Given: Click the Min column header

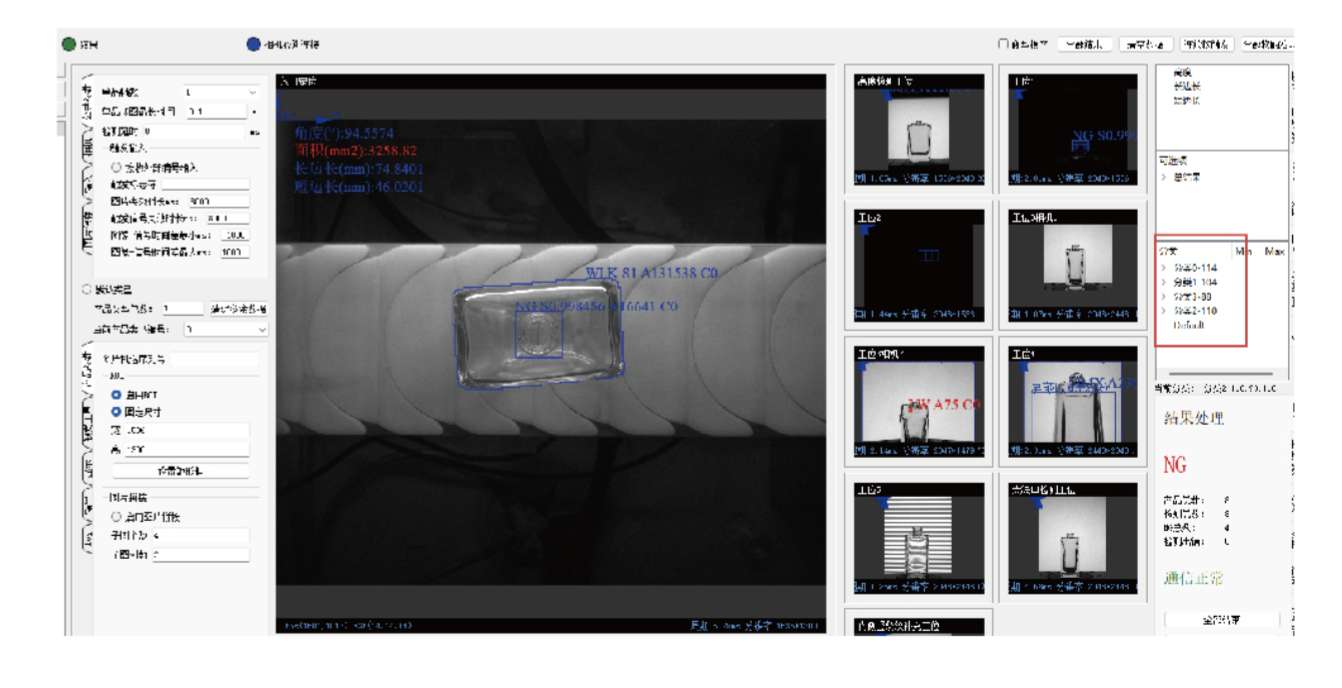Looking at the screenshot, I should [1243, 251].
